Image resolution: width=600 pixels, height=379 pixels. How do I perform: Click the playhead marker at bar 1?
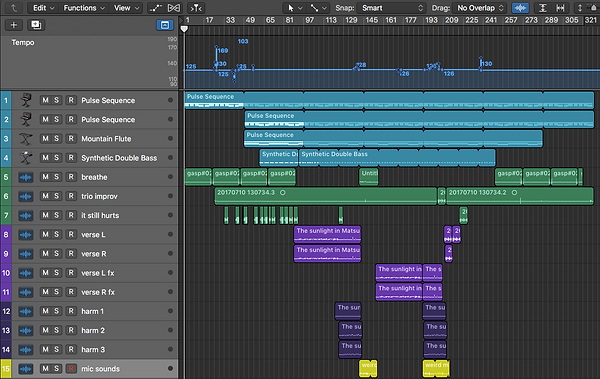tap(184, 29)
